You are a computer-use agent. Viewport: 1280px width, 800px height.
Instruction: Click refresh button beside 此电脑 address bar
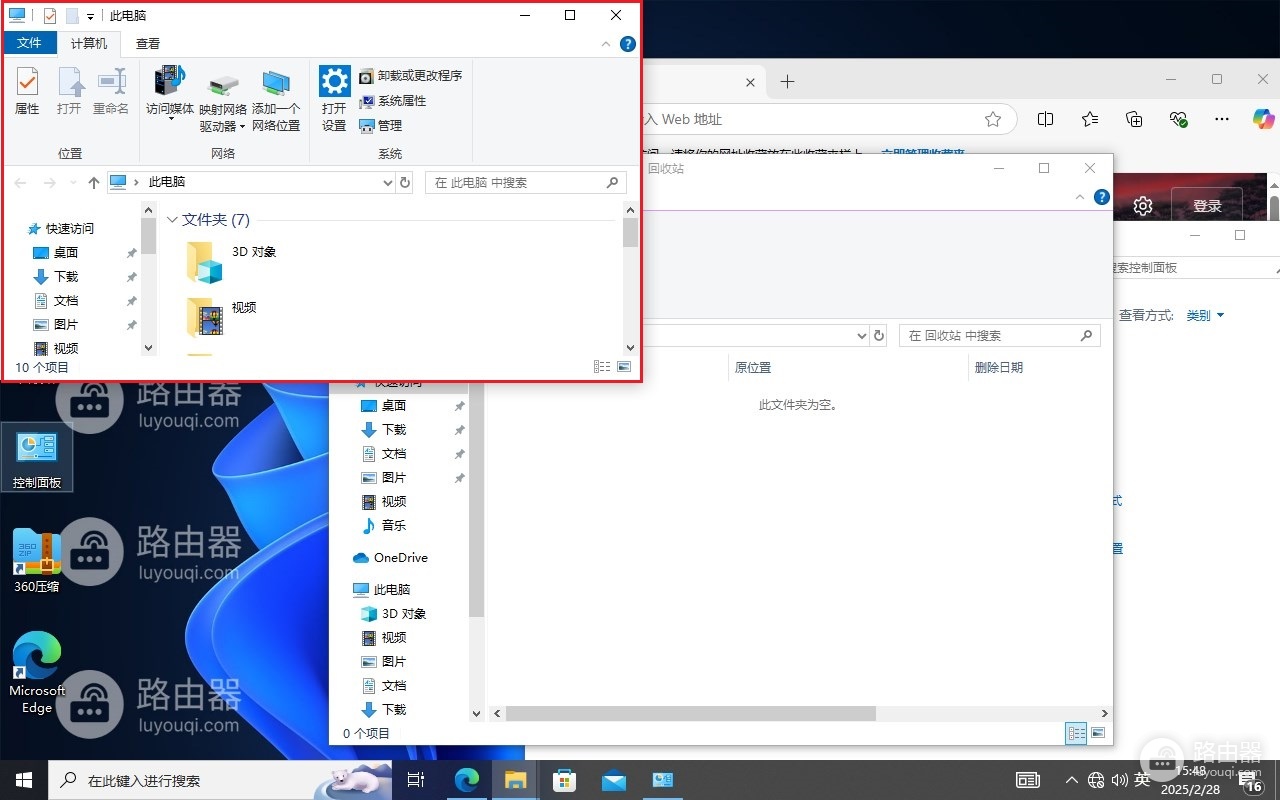pos(405,183)
